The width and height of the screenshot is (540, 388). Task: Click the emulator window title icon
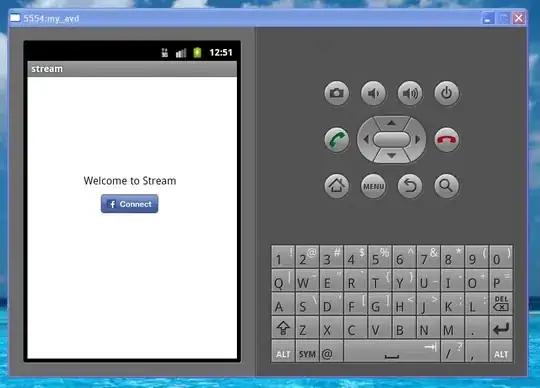coord(15,18)
